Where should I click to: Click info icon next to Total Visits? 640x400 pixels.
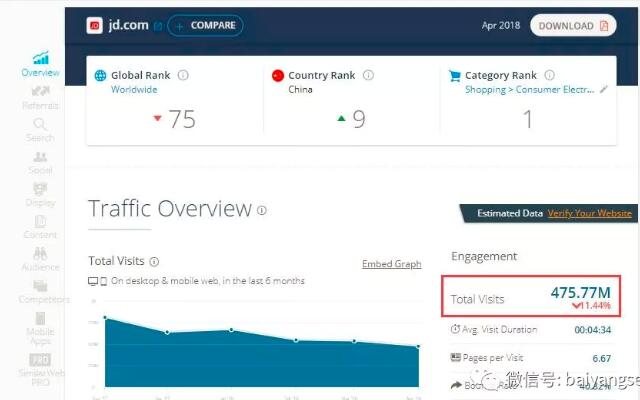tap(154, 262)
